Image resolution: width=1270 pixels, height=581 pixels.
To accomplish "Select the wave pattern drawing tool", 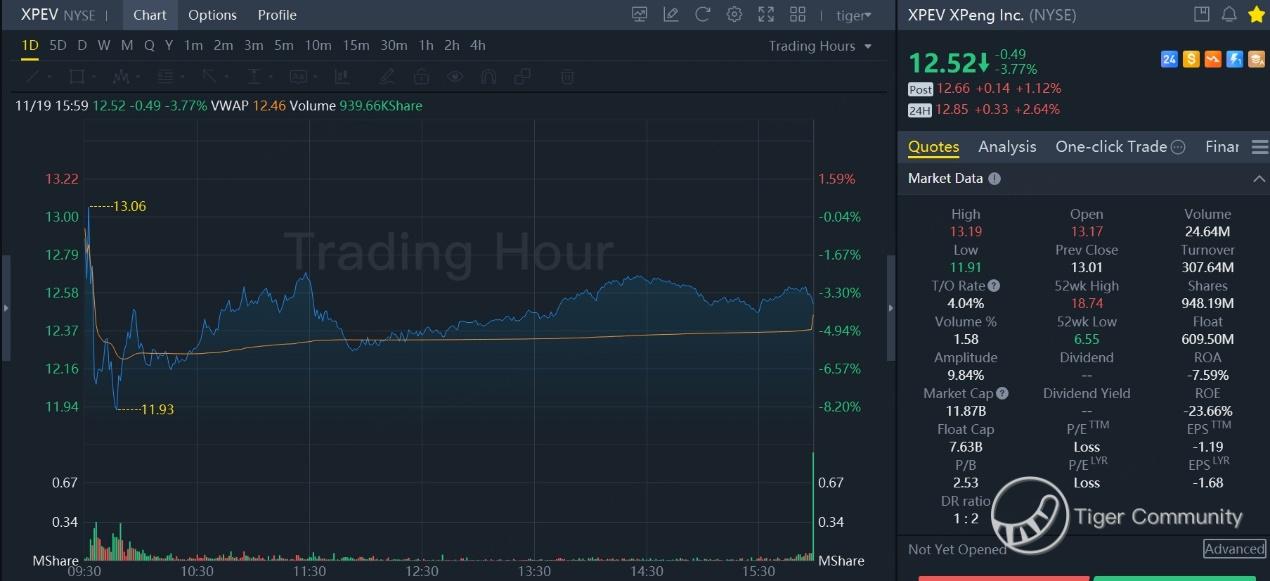I will tap(122, 76).
